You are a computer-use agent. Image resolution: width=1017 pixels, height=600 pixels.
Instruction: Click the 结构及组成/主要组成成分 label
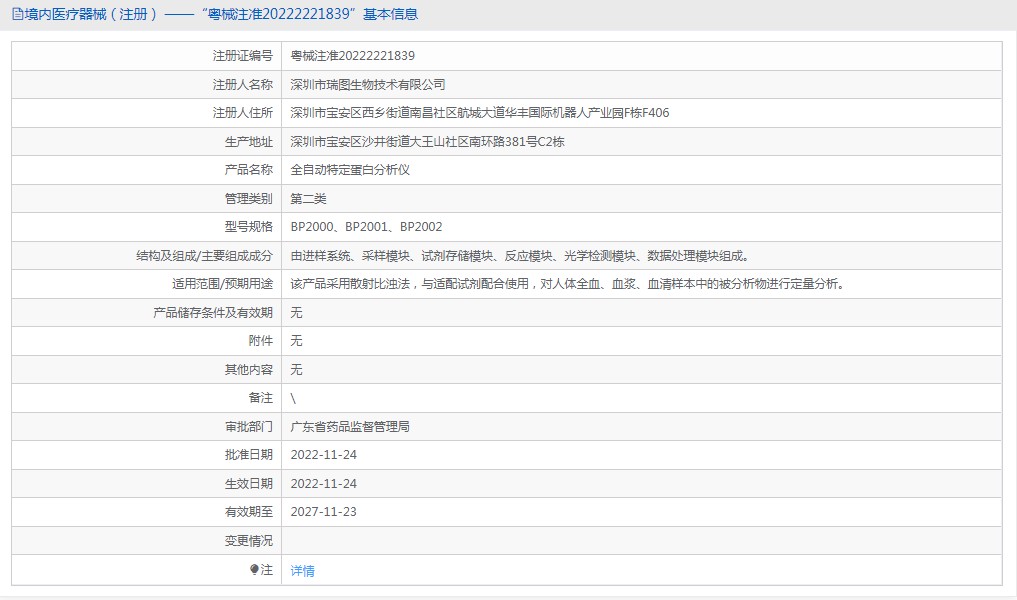pyautogui.click(x=204, y=256)
